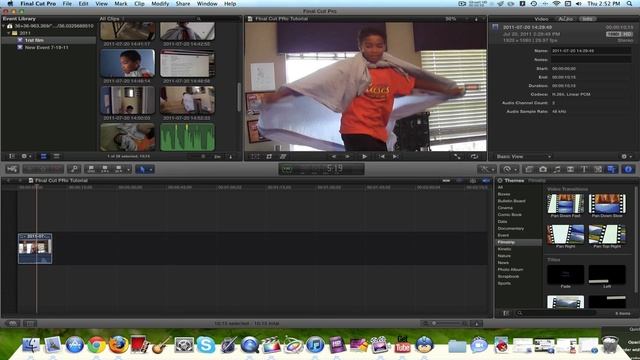Select the Sports theme category

coord(504,283)
